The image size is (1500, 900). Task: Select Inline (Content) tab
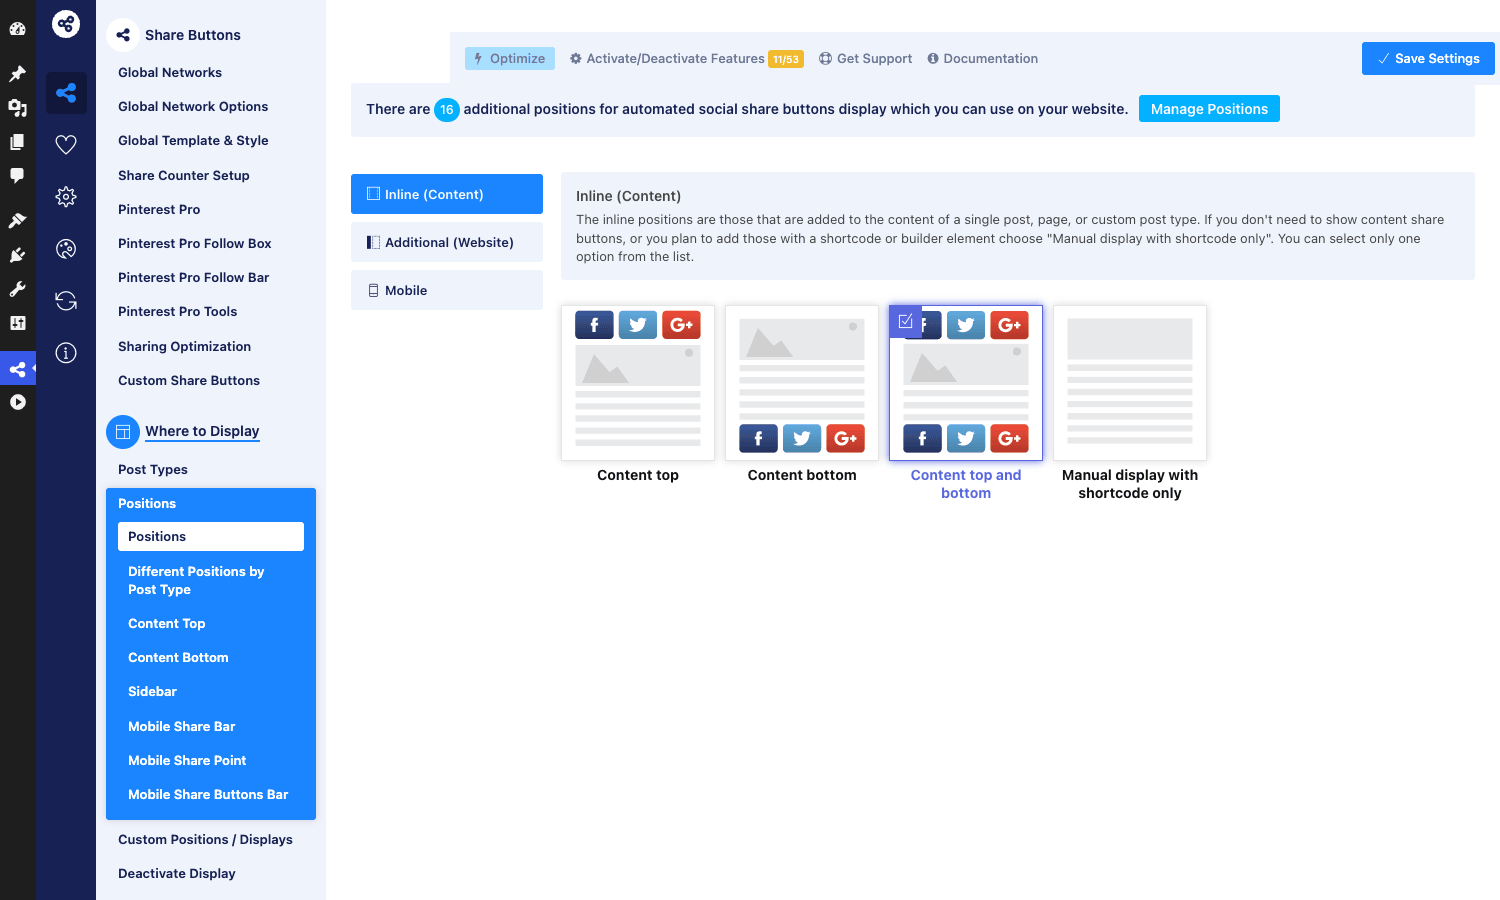point(447,194)
